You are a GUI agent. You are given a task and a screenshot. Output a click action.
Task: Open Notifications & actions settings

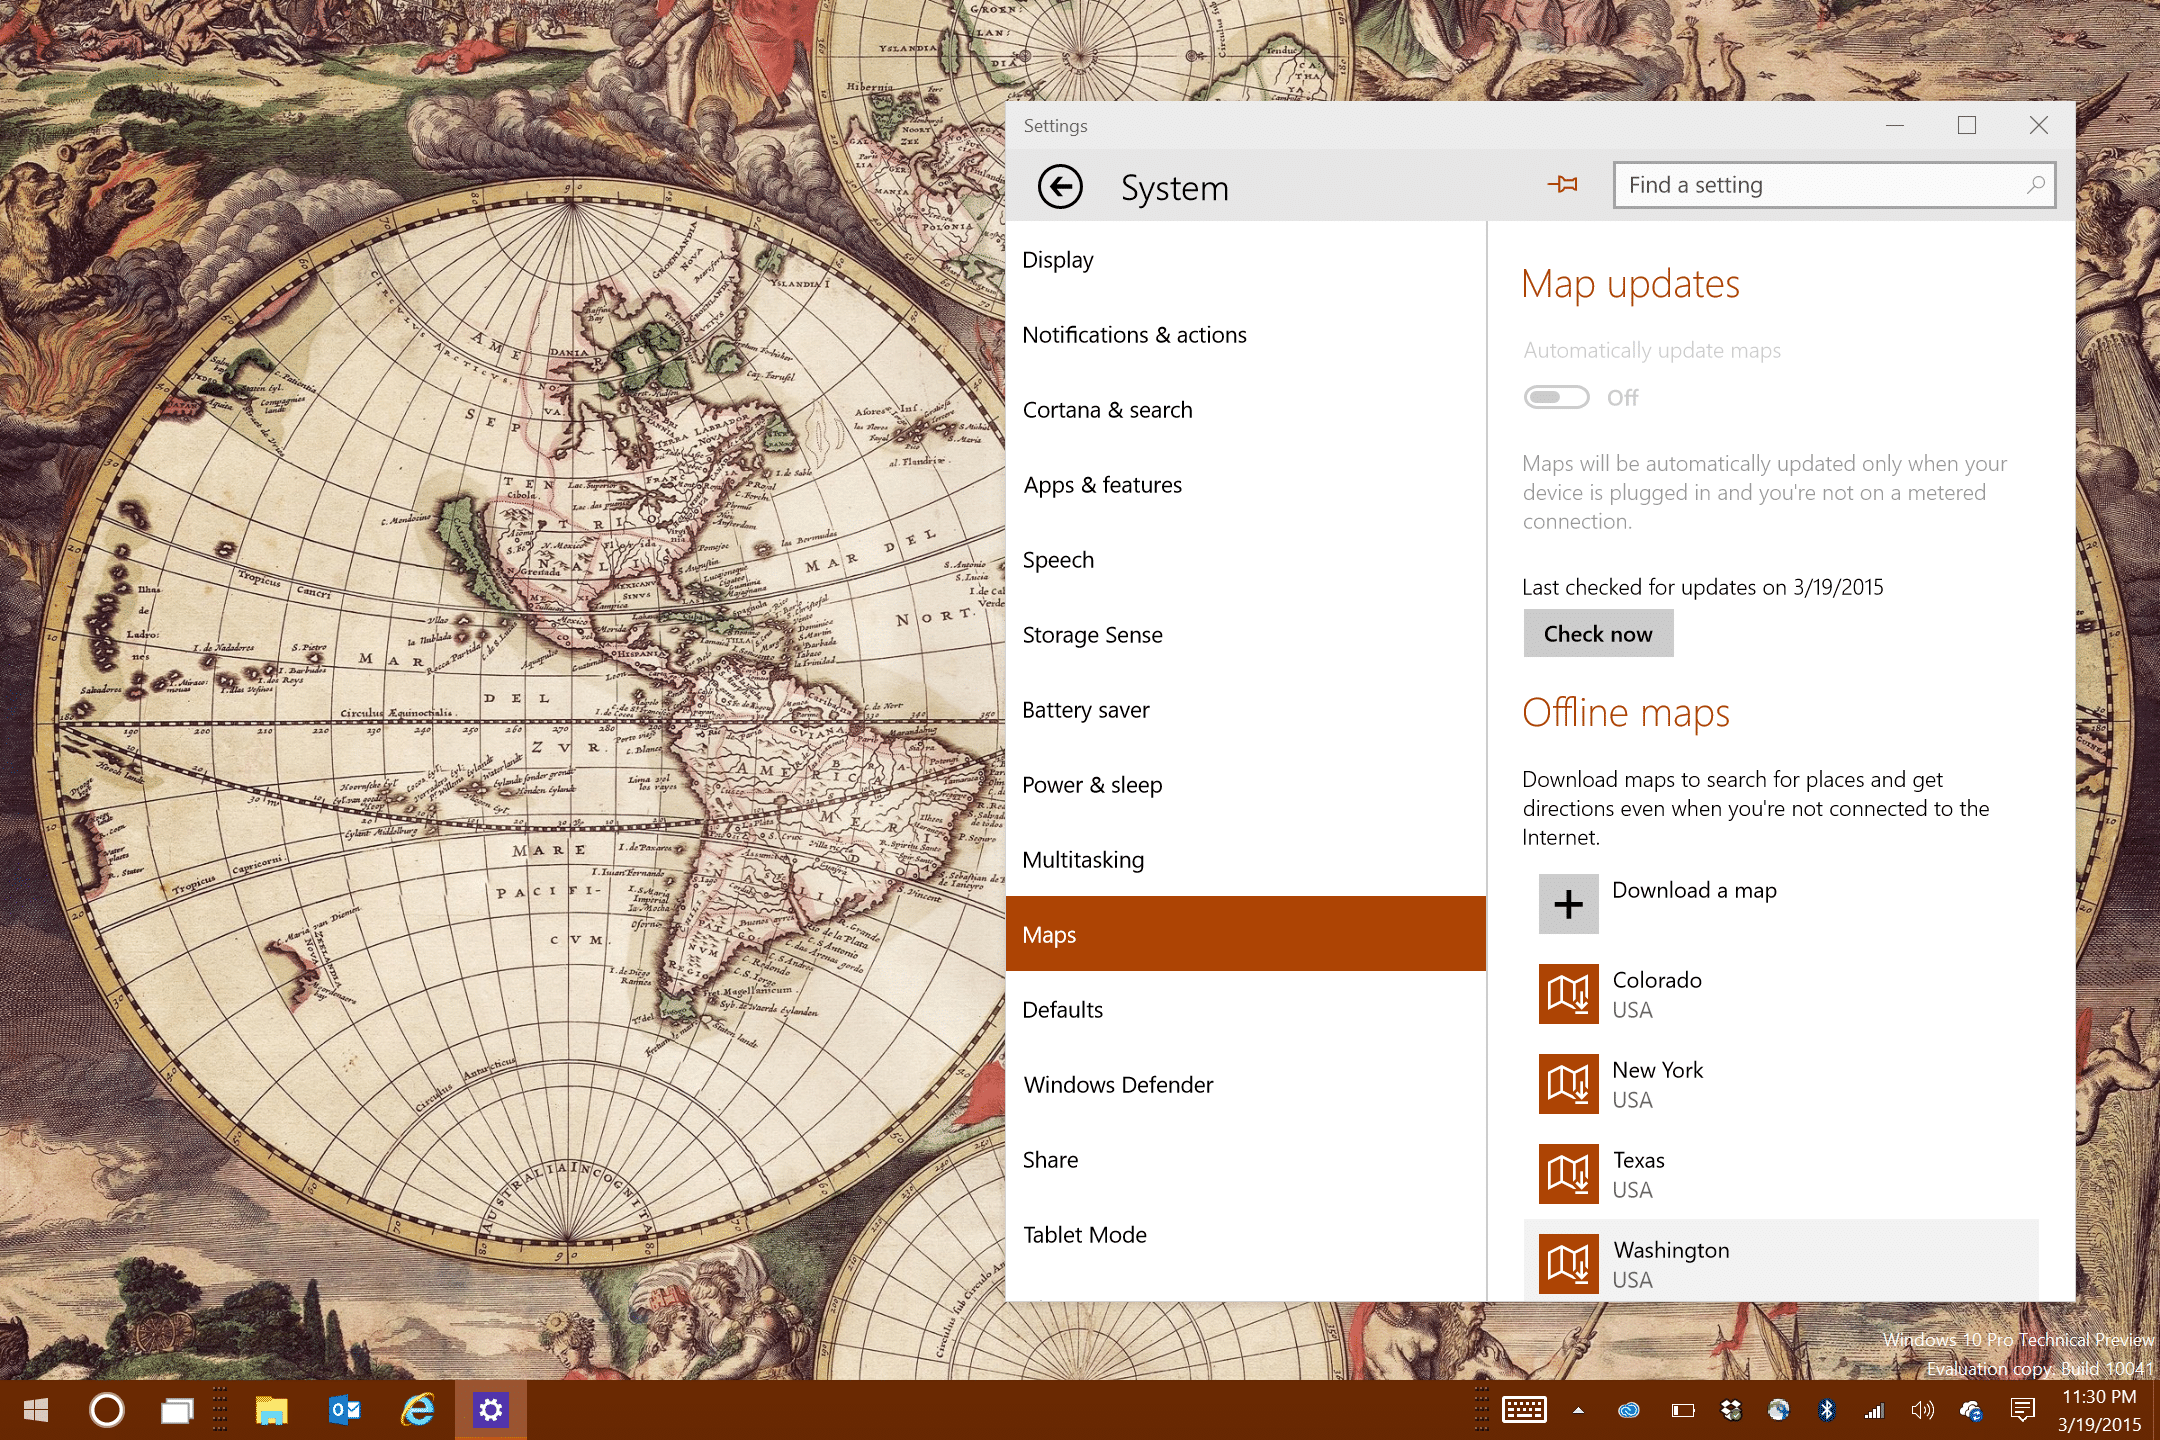pos(1246,335)
